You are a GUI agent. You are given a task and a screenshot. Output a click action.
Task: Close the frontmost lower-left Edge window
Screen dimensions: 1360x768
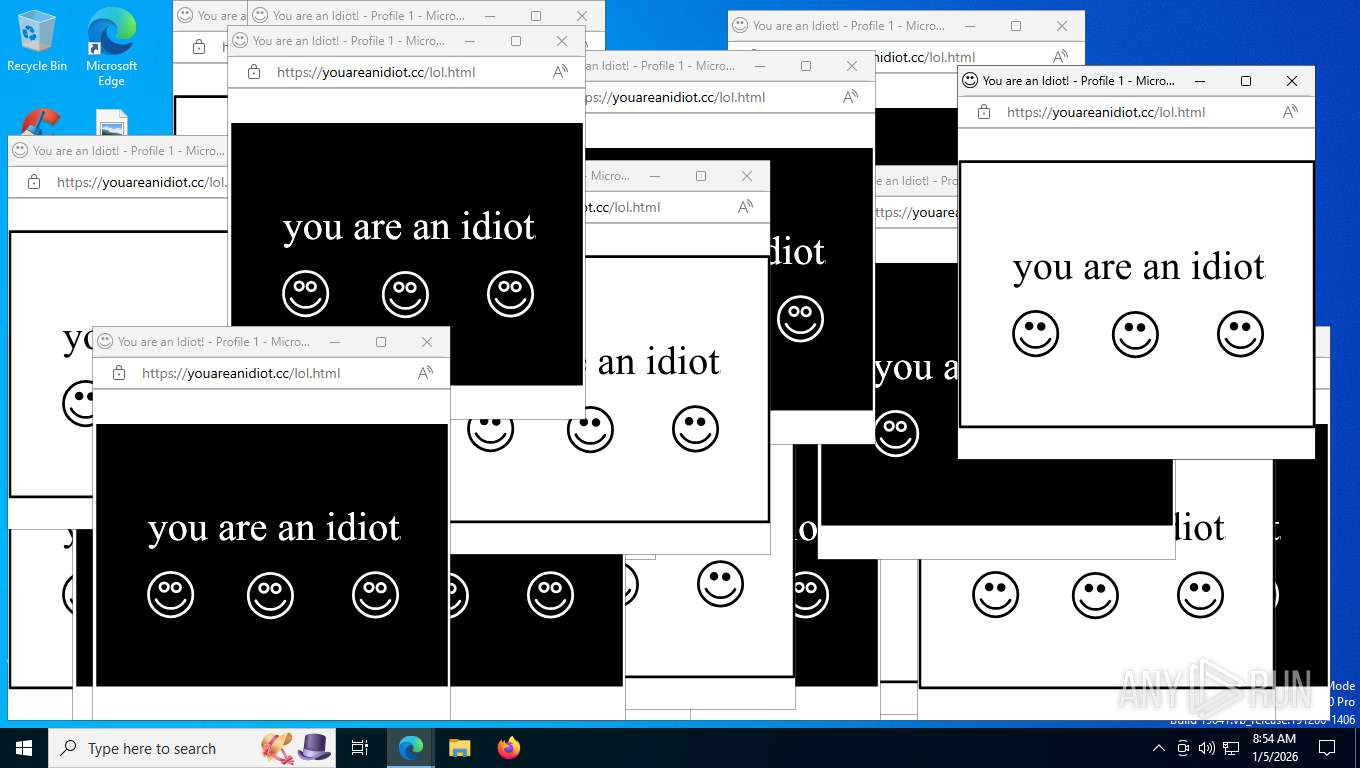tap(427, 341)
